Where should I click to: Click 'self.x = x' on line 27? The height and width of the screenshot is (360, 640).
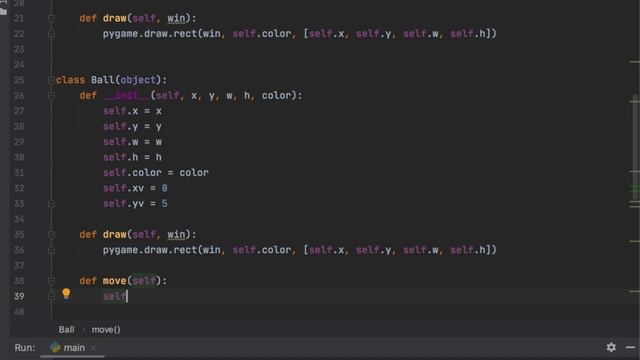click(132, 111)
